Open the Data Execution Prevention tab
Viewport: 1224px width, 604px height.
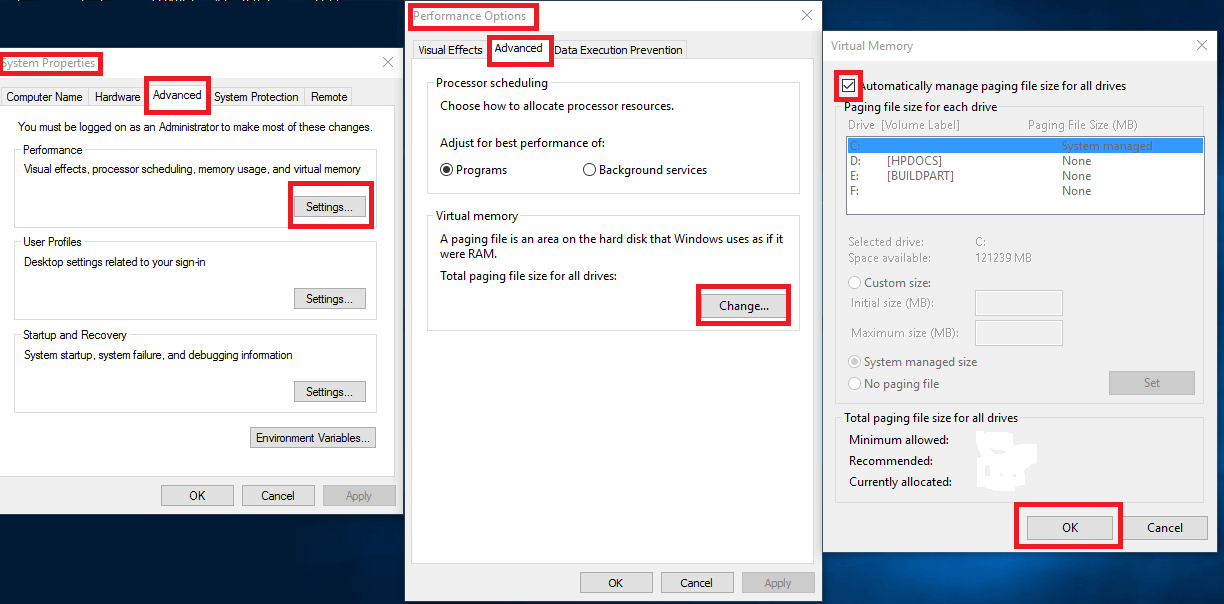[619, 50]
